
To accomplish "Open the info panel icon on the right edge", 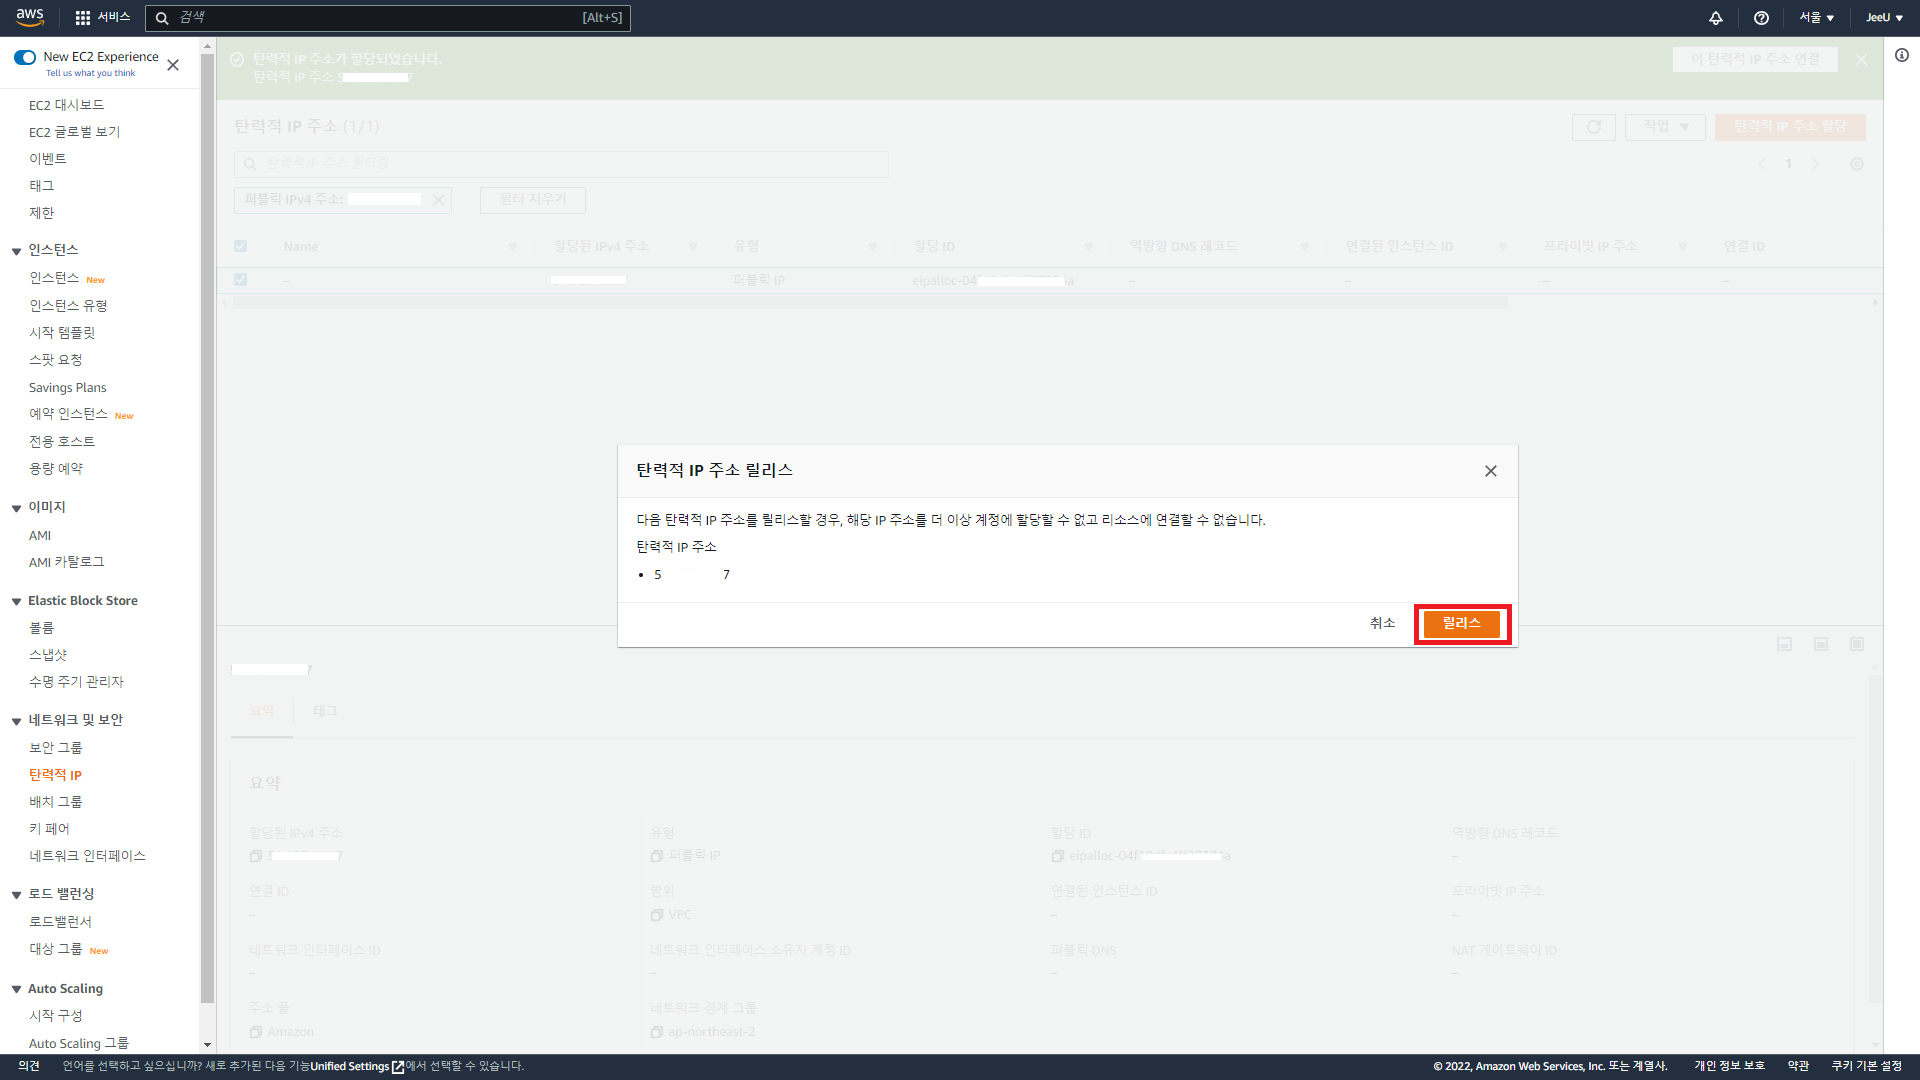I will 1902,56.
